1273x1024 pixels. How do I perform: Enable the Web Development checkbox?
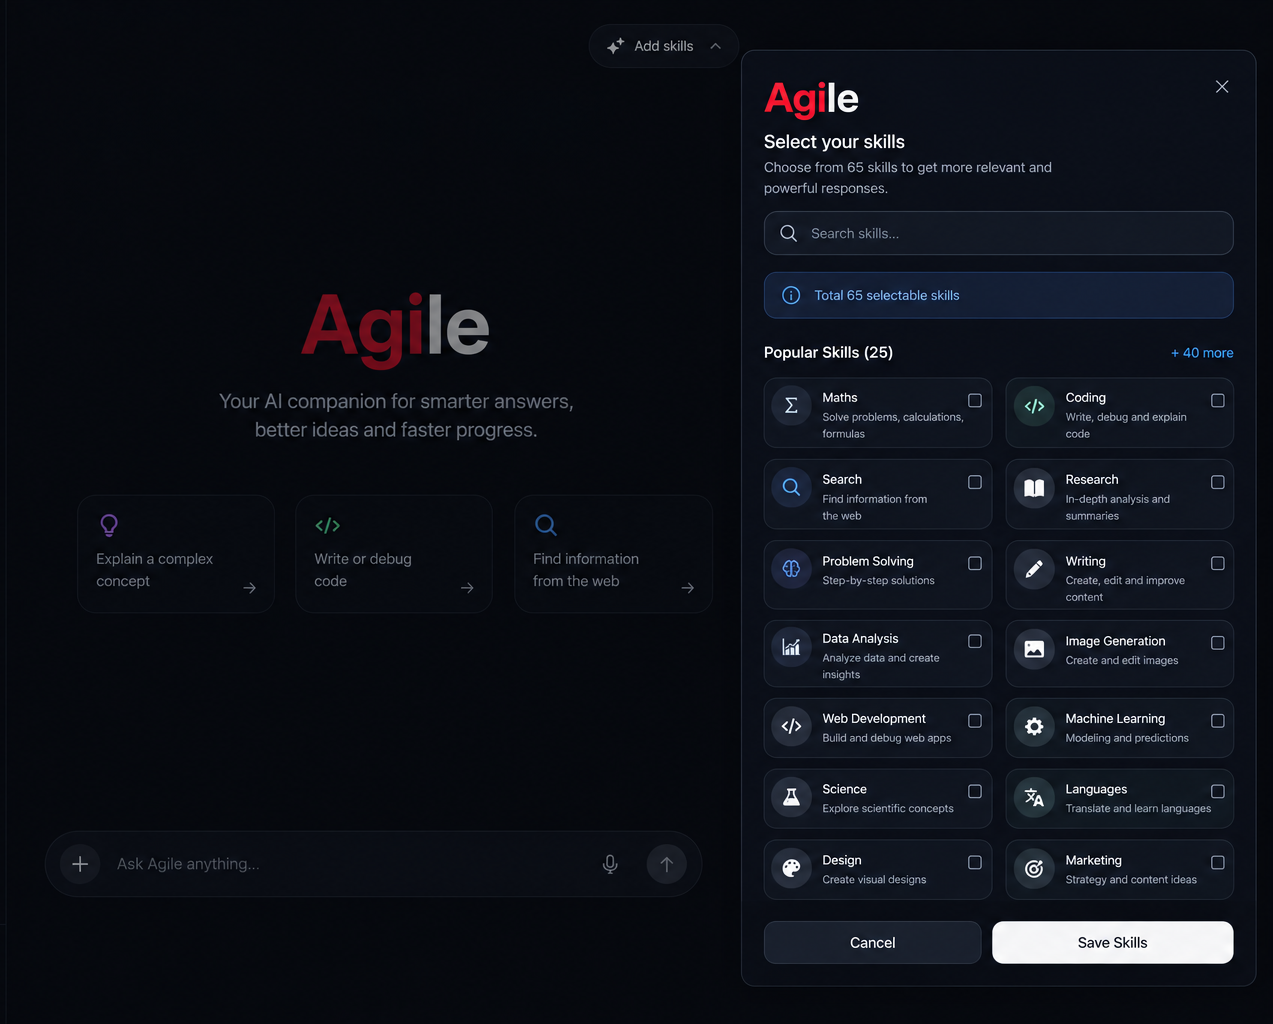tap(975, 720)
